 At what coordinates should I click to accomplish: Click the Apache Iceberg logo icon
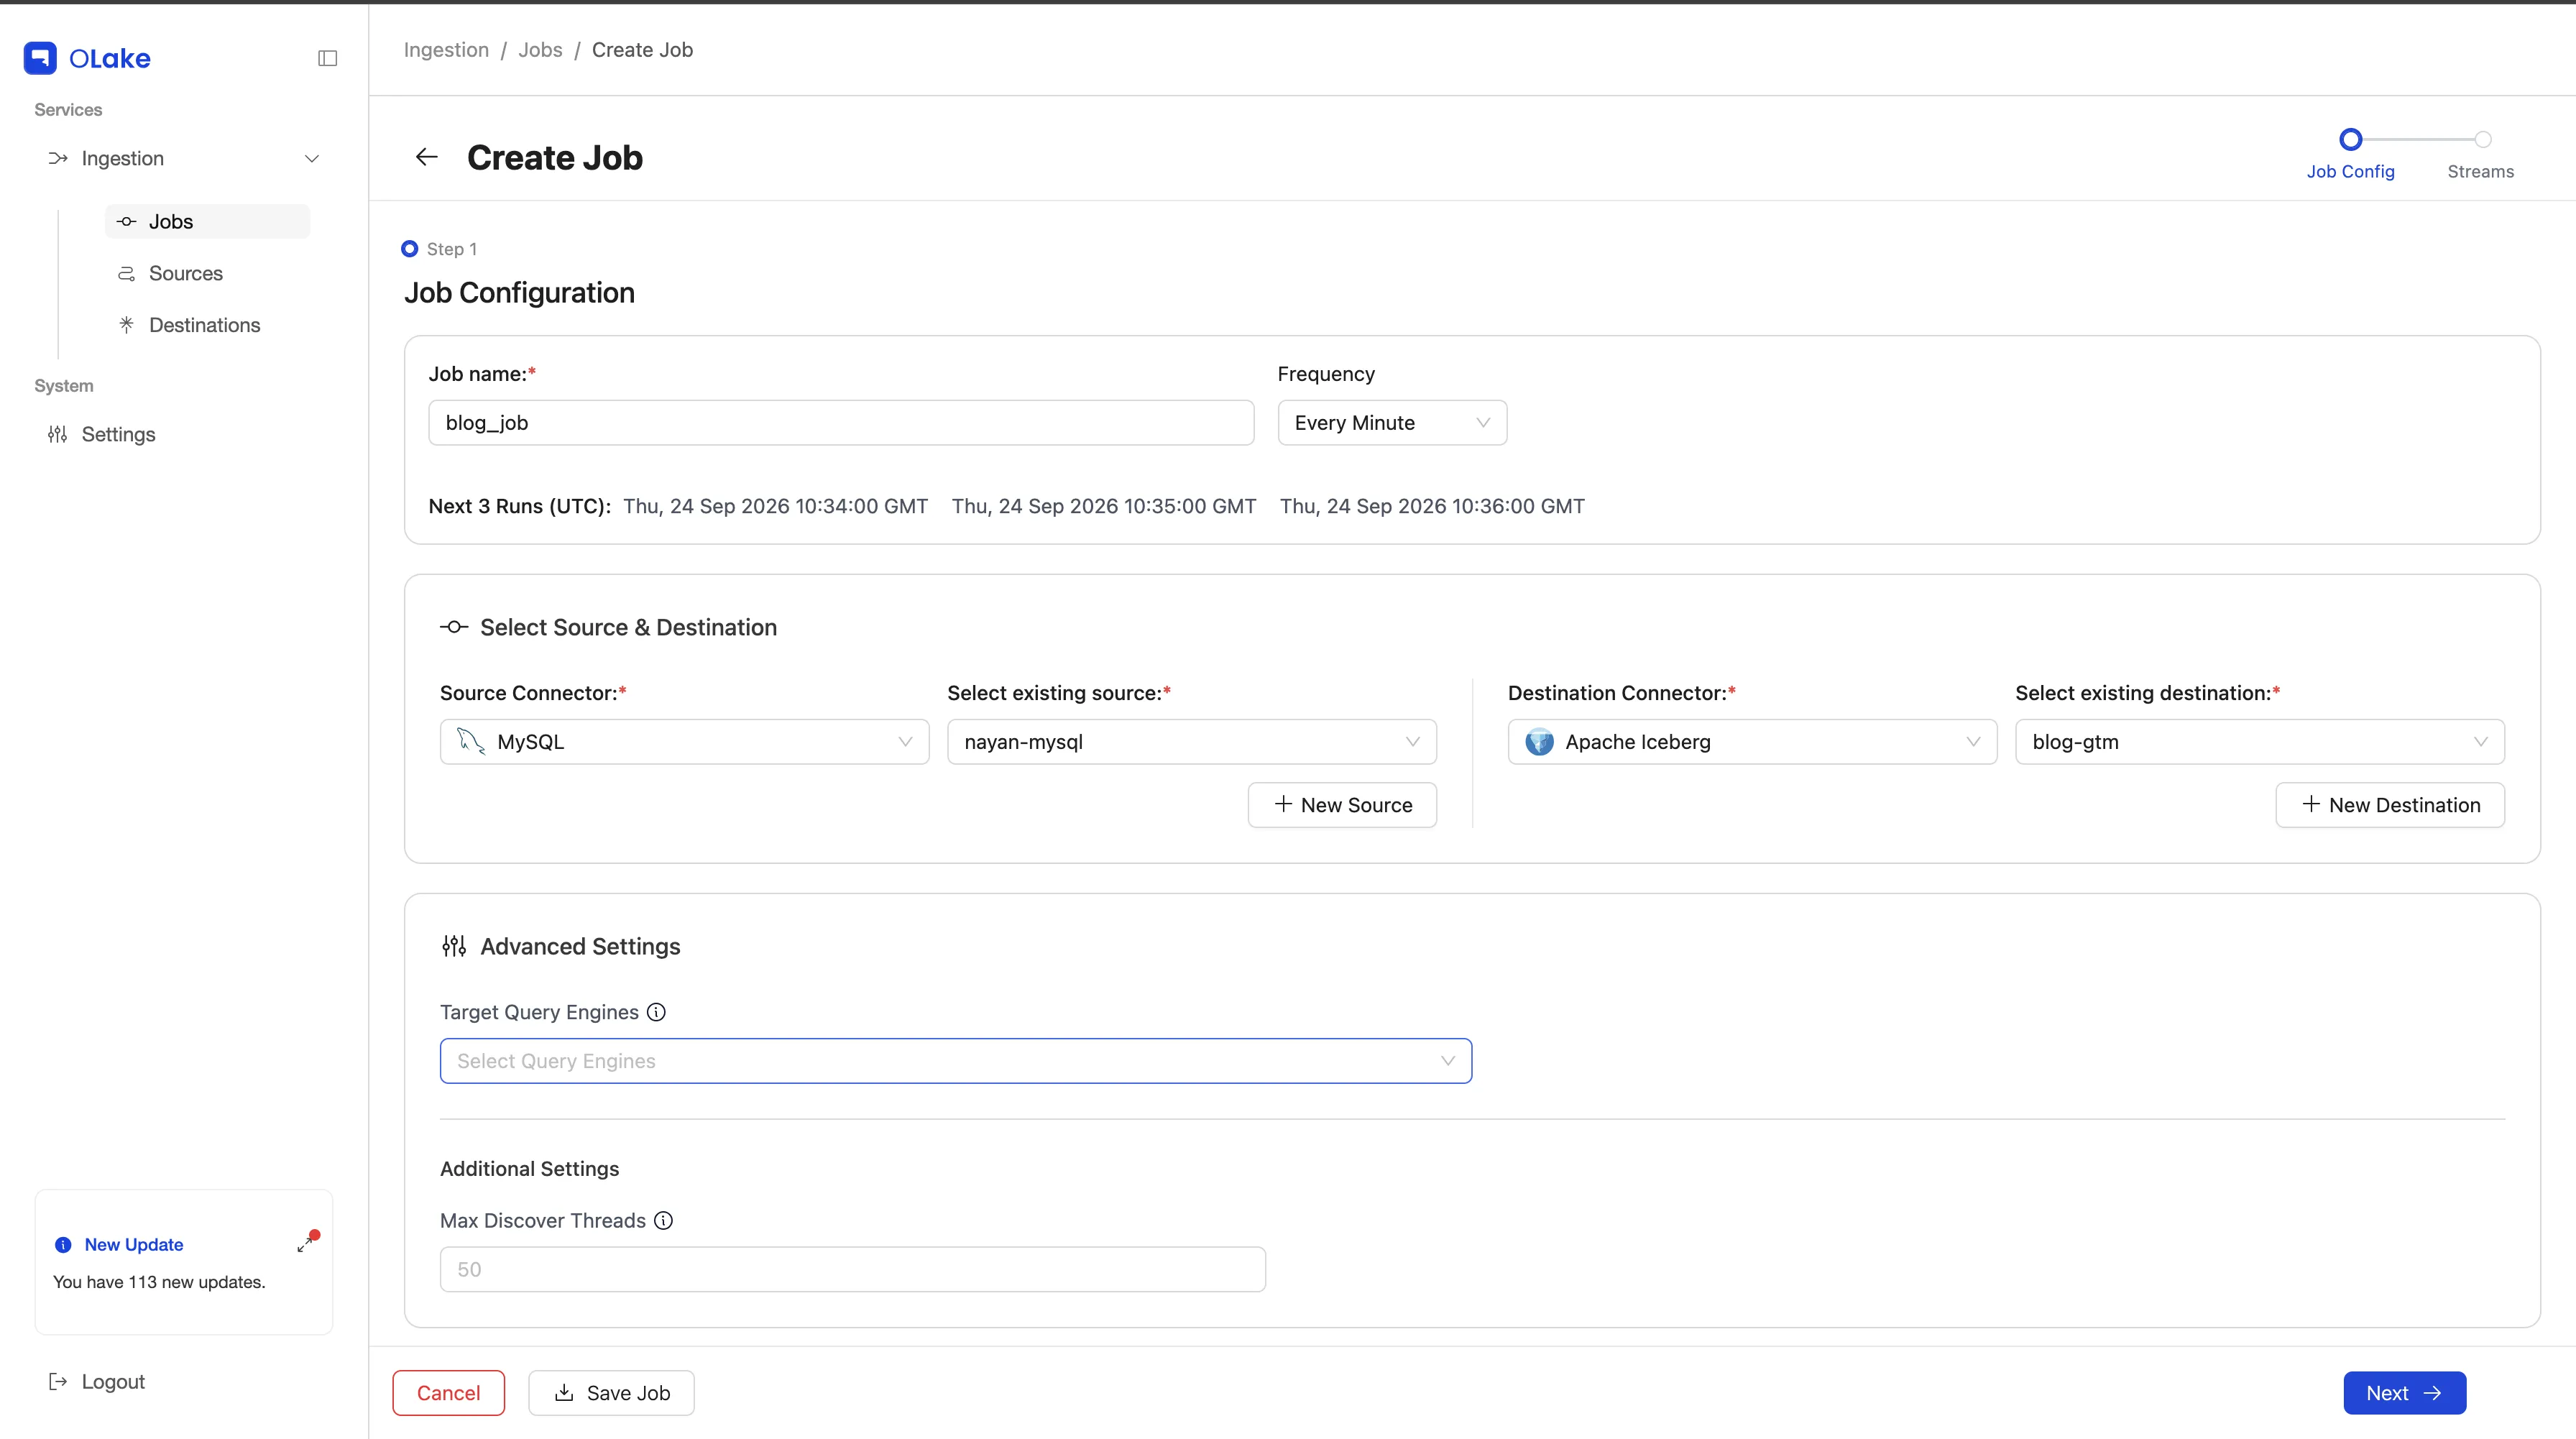pos(1539,742)
